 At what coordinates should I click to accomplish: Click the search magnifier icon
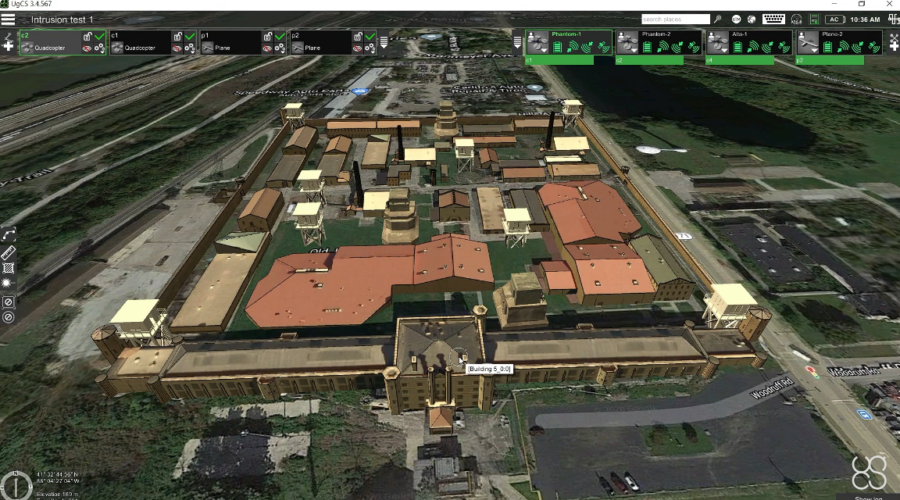click(718, 19)
